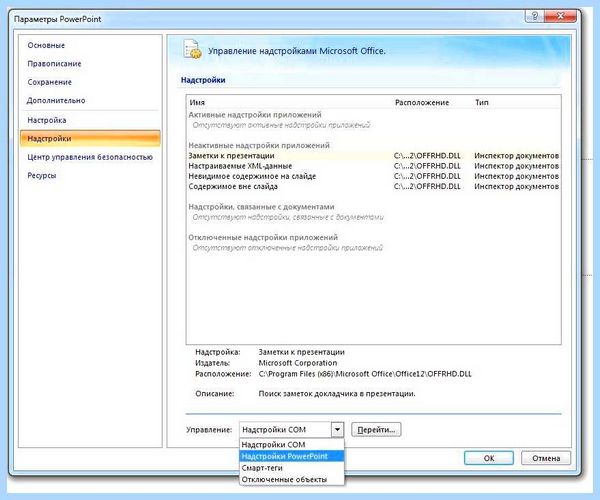This screenshot has width=600, height=500.
Task: Open Центр управления безопасностью category
Action: click(x=90, y=157)
